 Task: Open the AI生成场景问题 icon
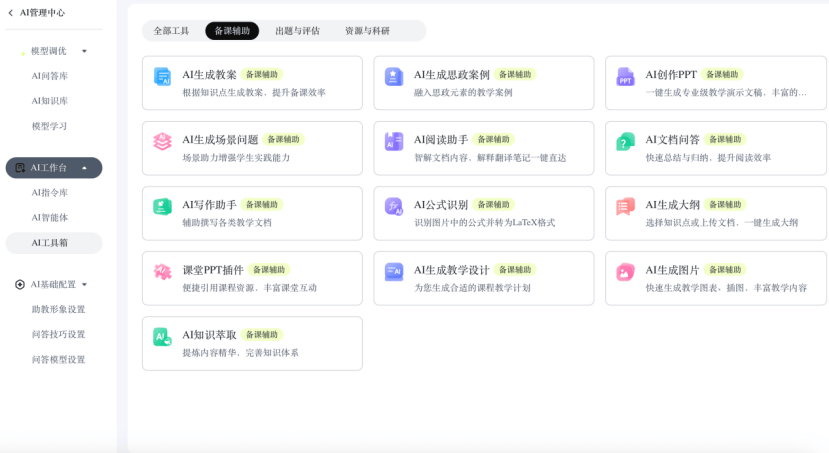[x=162, y=142]
